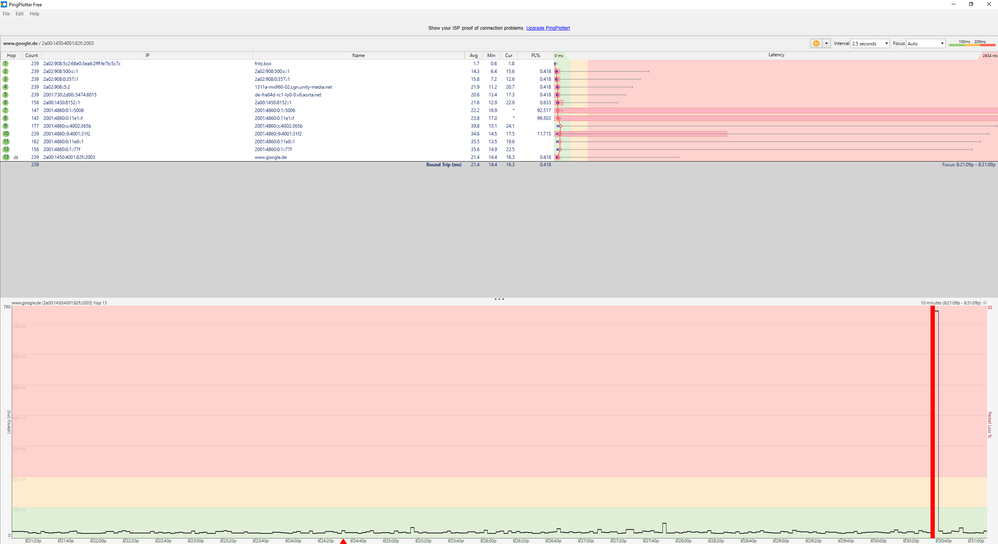This screenshot has height=544, width=998.
Task: Click the PL% column header
Action: pyautogui.click(x=535, y=55)
